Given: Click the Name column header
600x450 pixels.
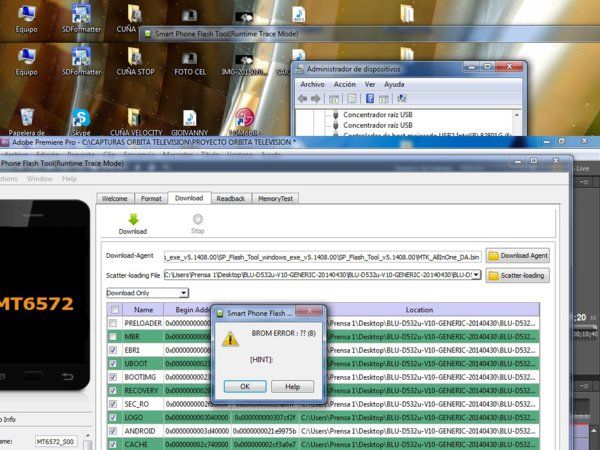Looking at the screenshot, I should [143, 310].
